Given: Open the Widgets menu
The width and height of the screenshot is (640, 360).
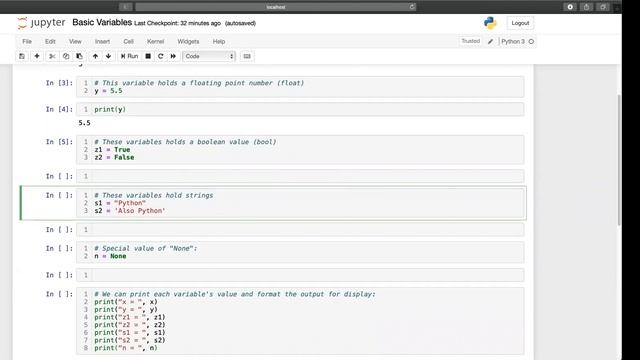Looking at the screenshot, I should [188, 42].
